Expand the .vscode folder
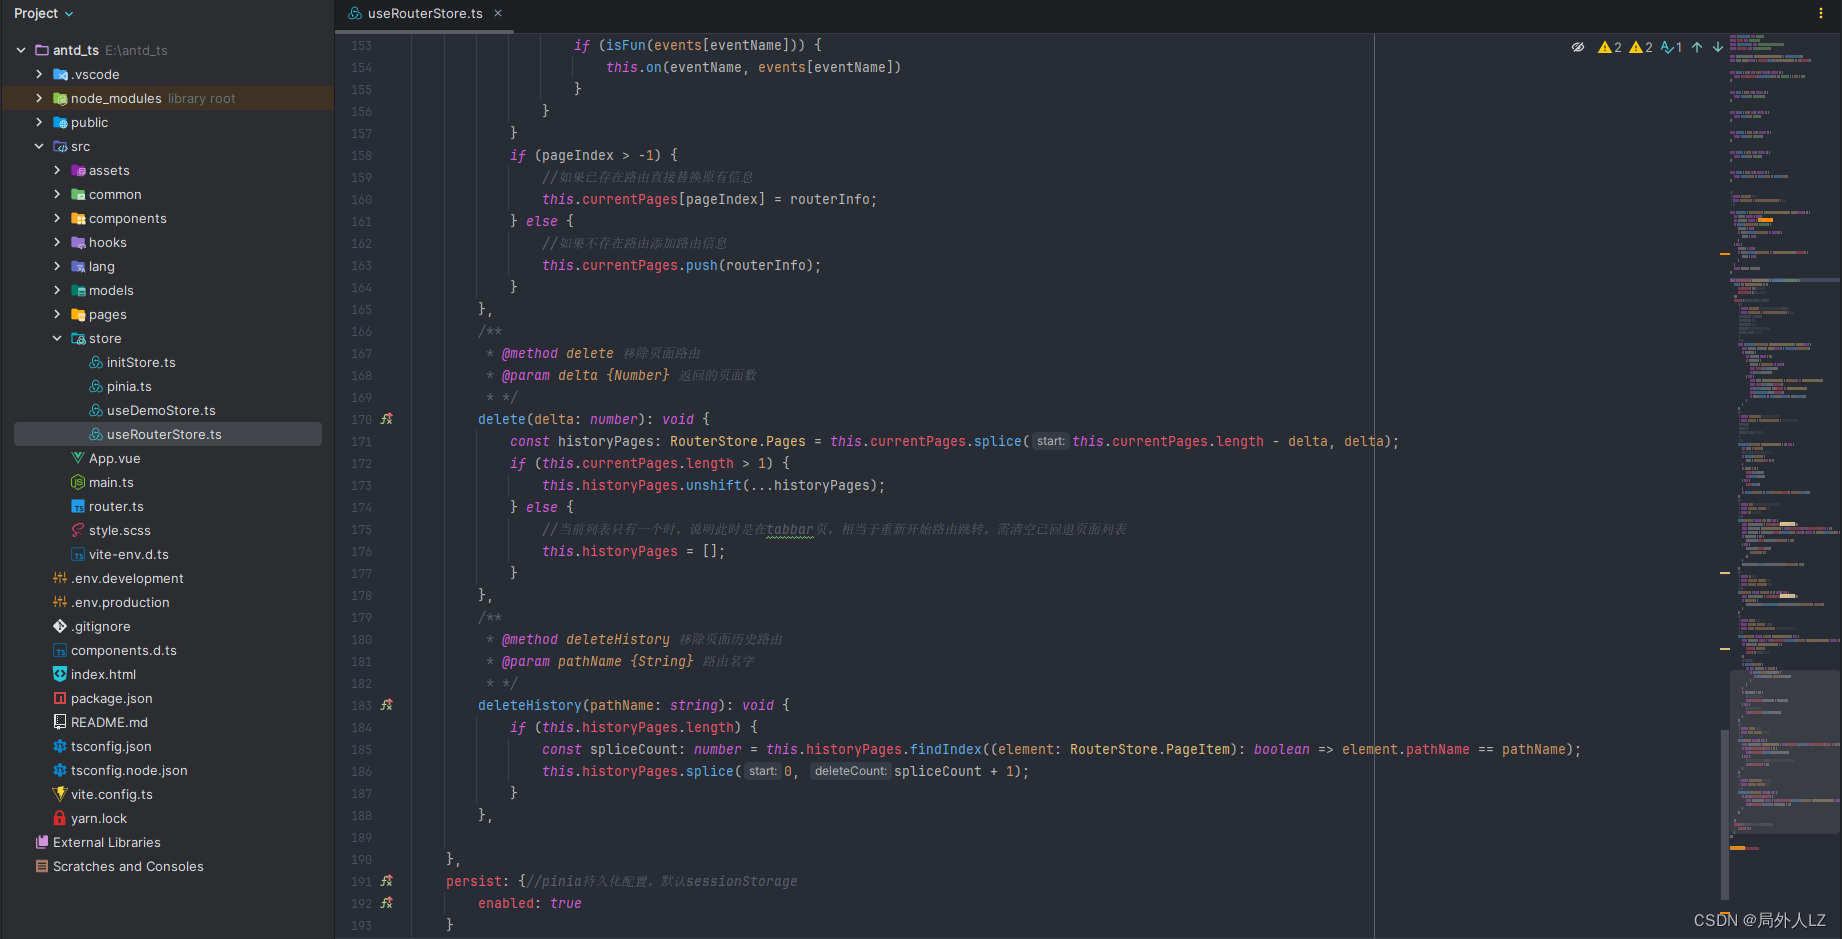Viewport: 1842px width, 939px height. (39, 74)
